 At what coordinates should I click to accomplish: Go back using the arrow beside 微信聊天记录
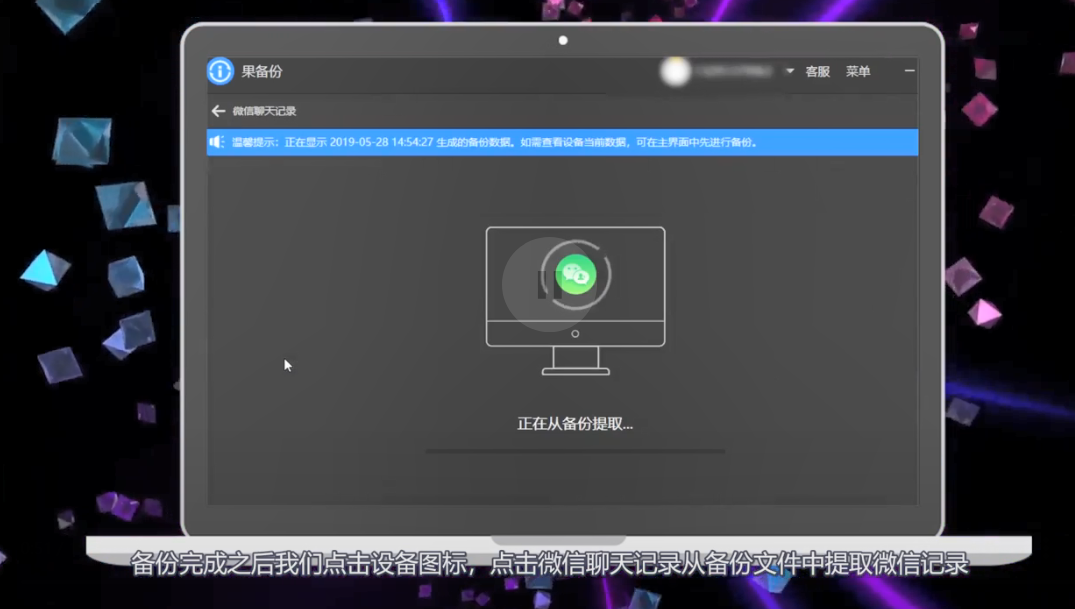pos(218,111)
